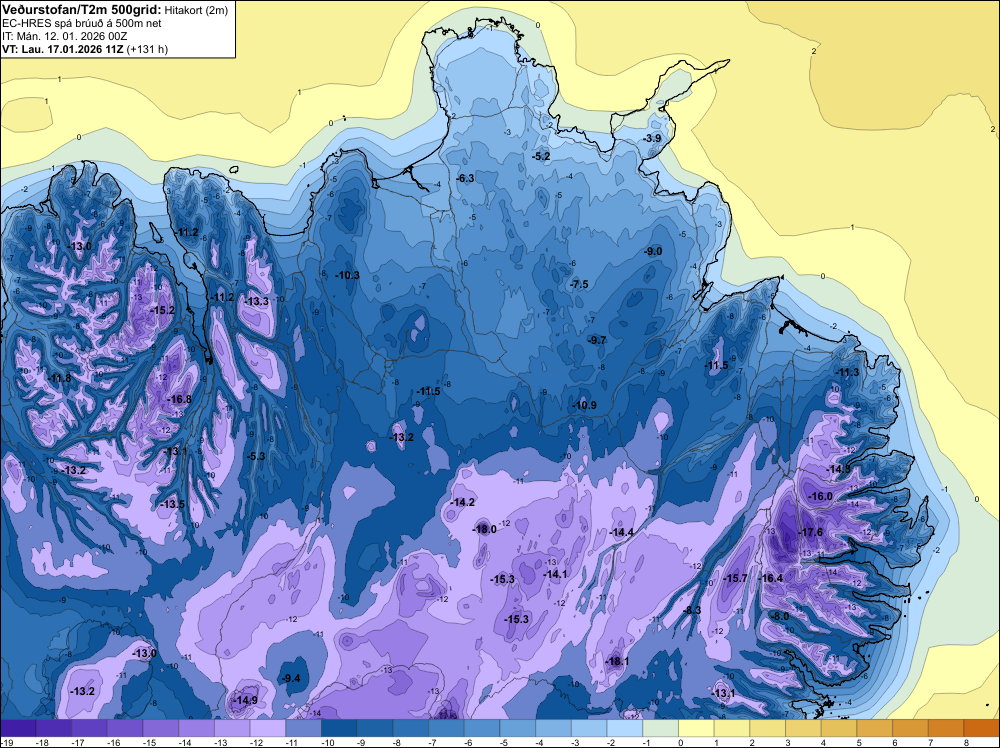The height and width of the screenshot is (748, 1000).
Task: Click the '8' legend scale label
Action: pyautogui.click(x=966, y=742)
